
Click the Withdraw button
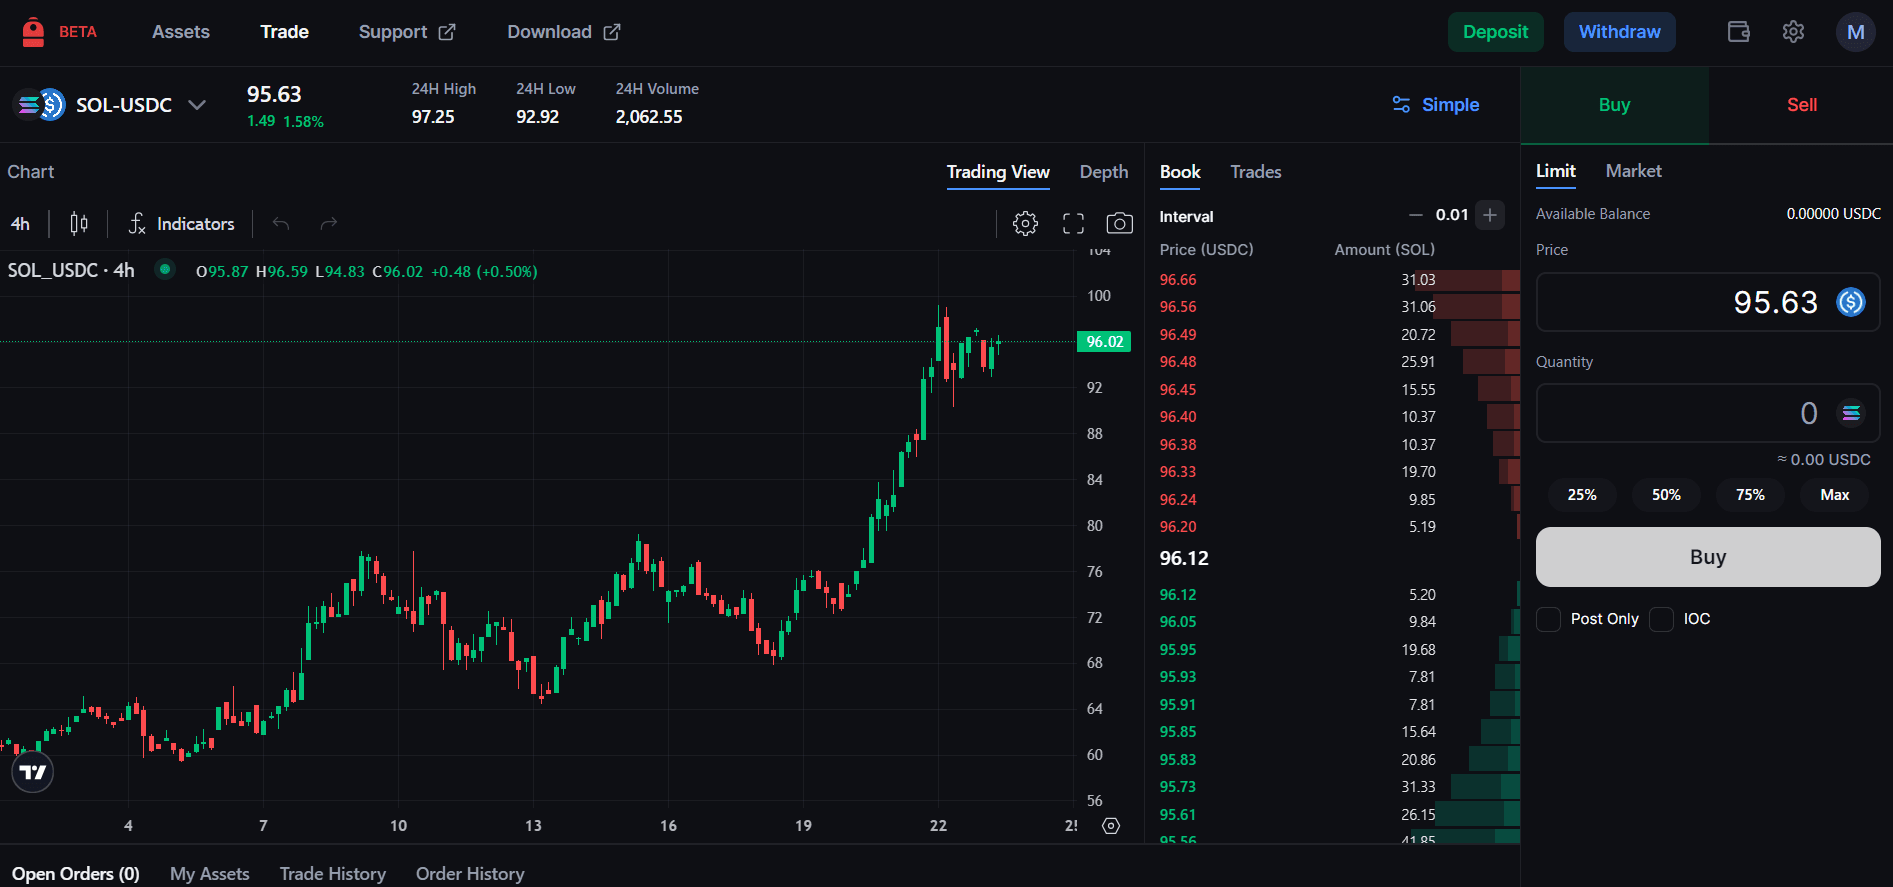click(1619, 32)
